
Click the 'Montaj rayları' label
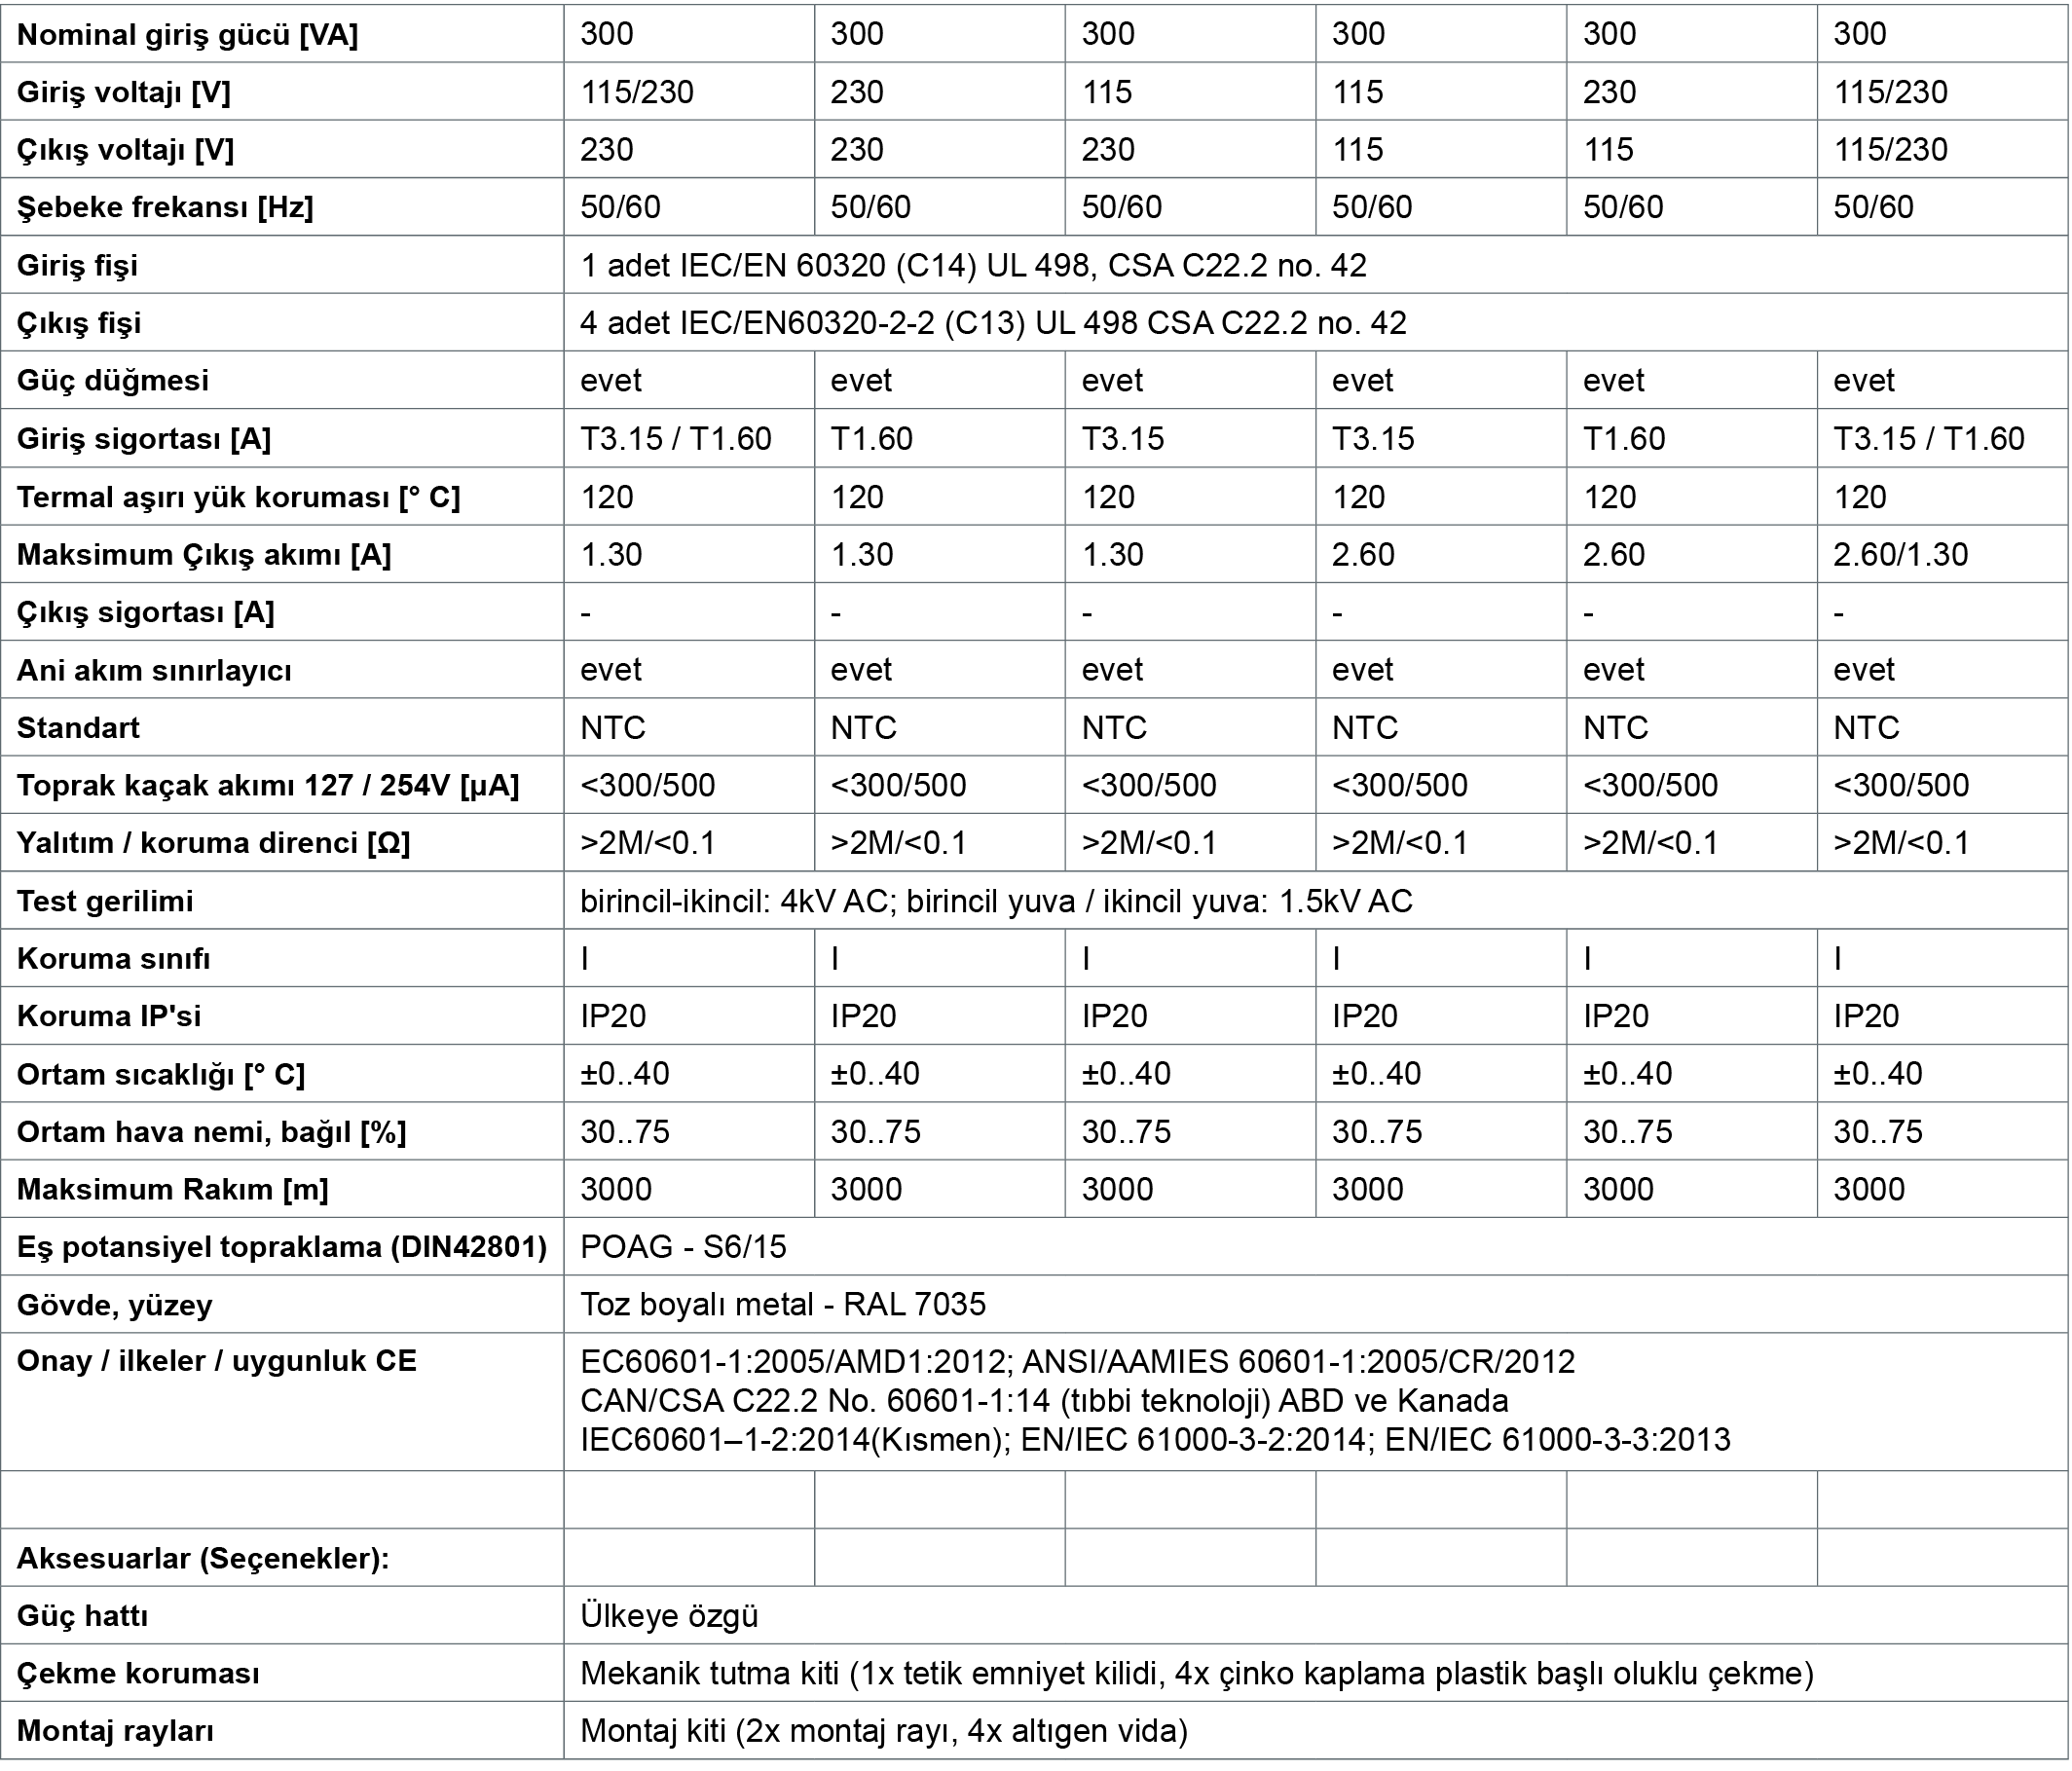[115, 1732]
